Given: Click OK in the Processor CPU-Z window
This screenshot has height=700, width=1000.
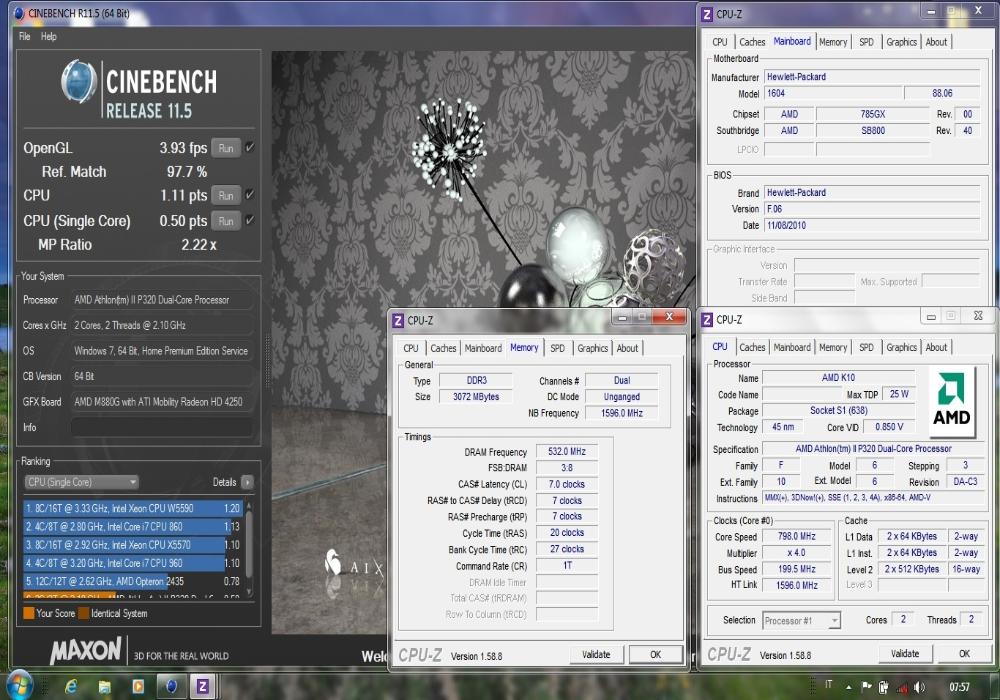Looking at the screenshot, I should tap(964, 653).
